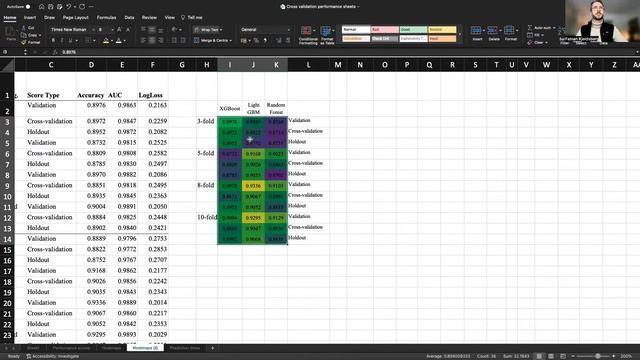Apply the Good cell style swatch
Viewport: 640px width, 360px height.
(413, 29)
